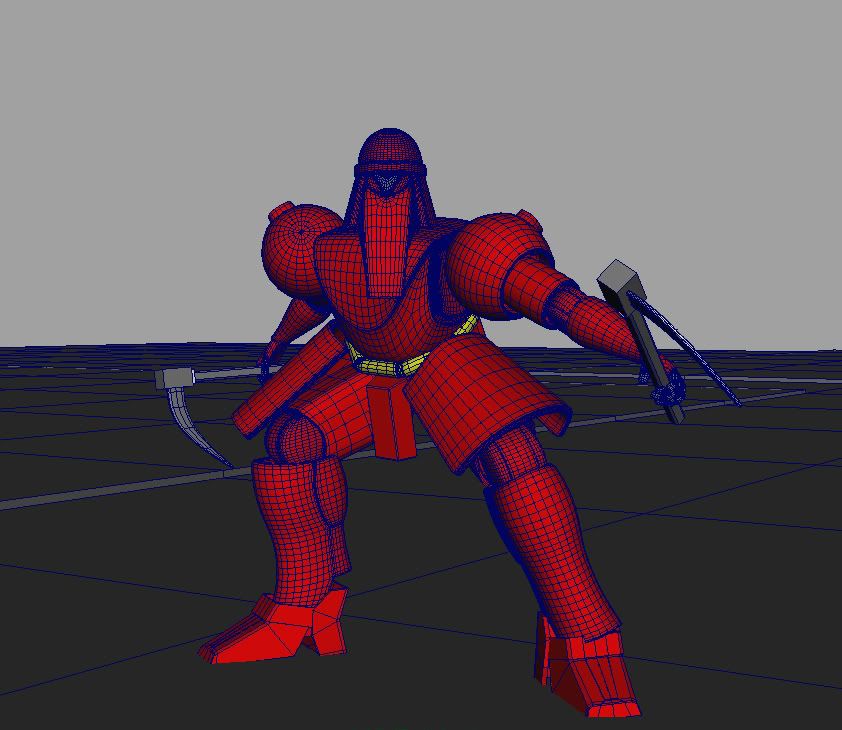Viewport: 842px width, 730px height.
Task: Click the gray scythe connector block
Action: coord(176,379)
